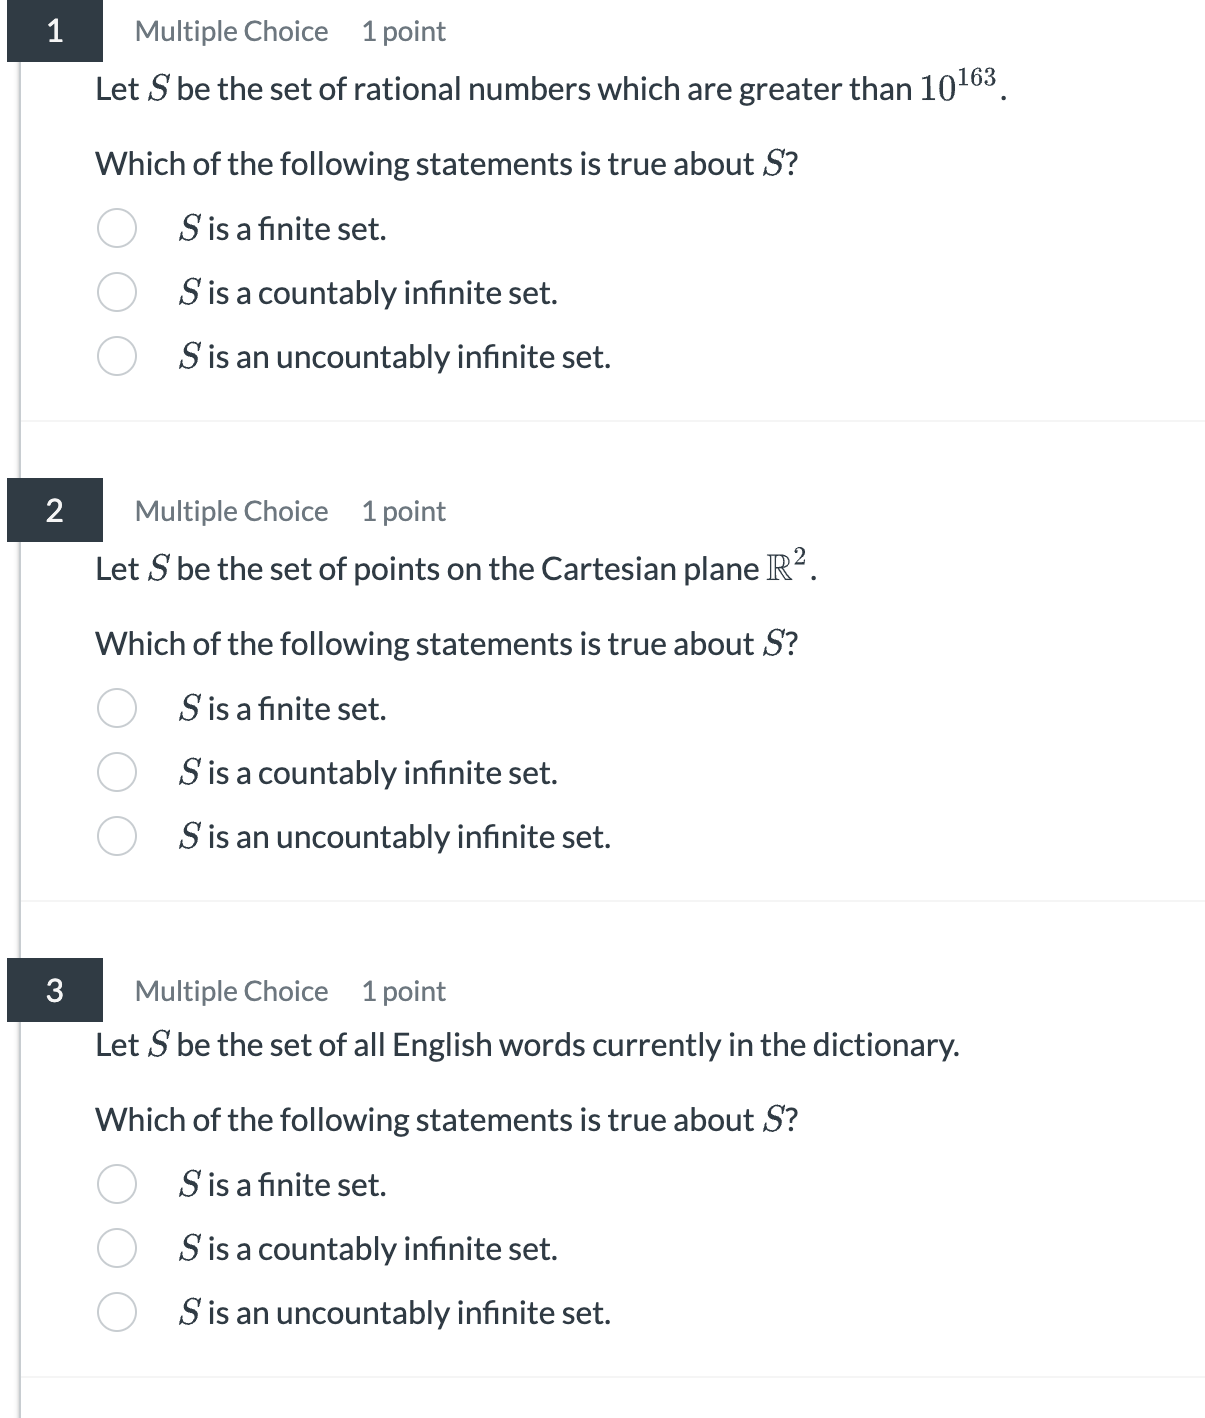
Task: Click the question 3 number badge
Action: (55, 991)
